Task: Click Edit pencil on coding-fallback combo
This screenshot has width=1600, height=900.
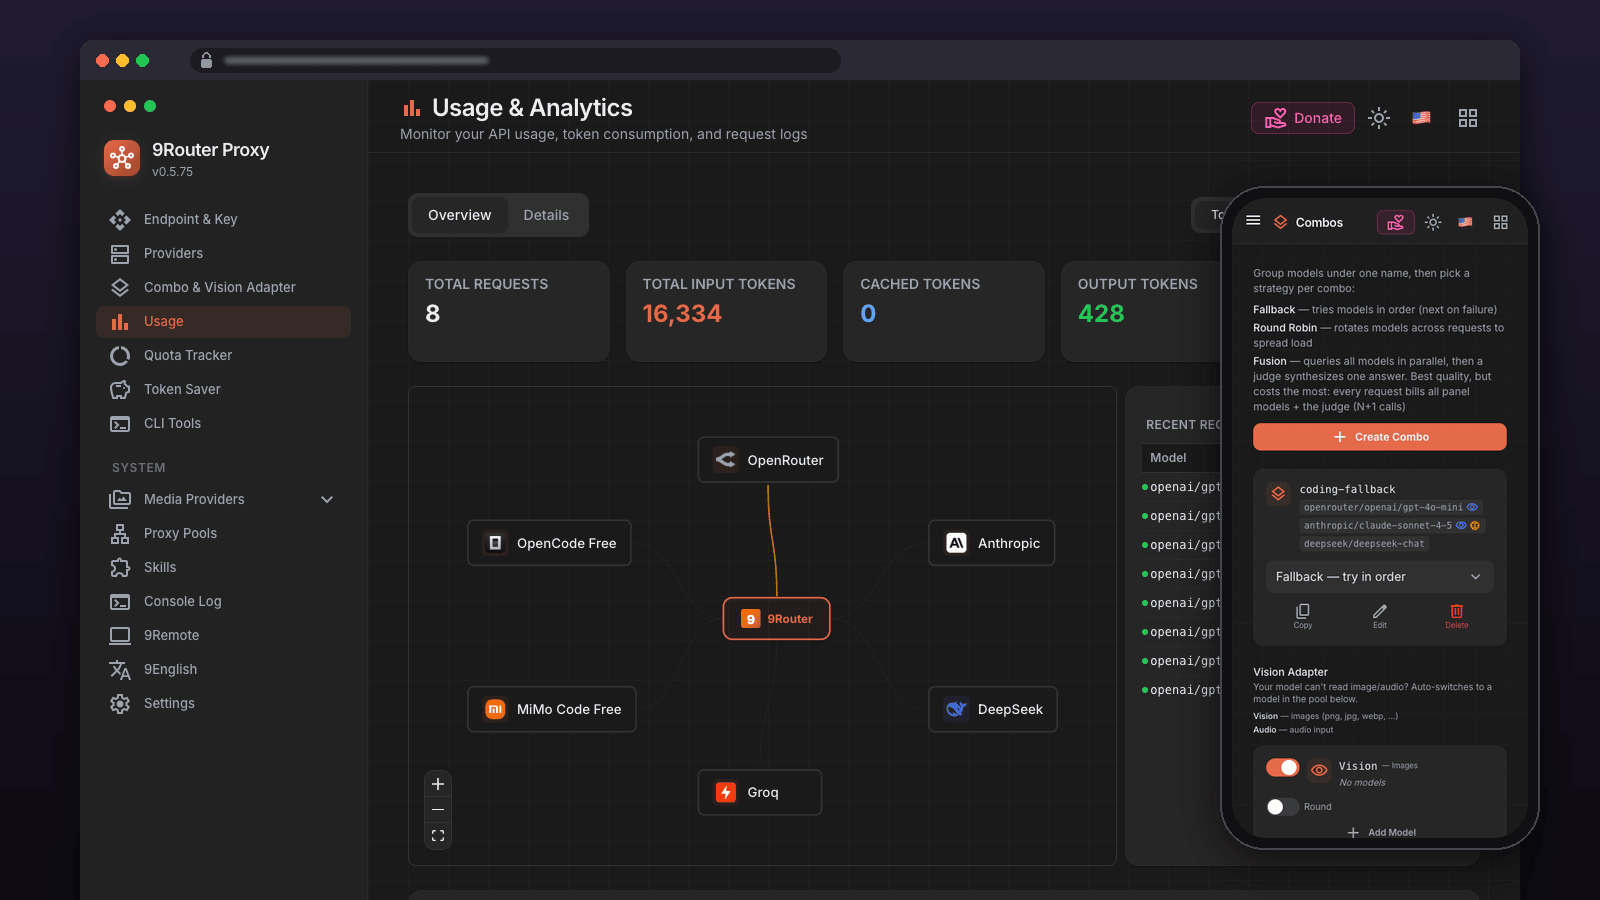Action: coord(1380,615)
